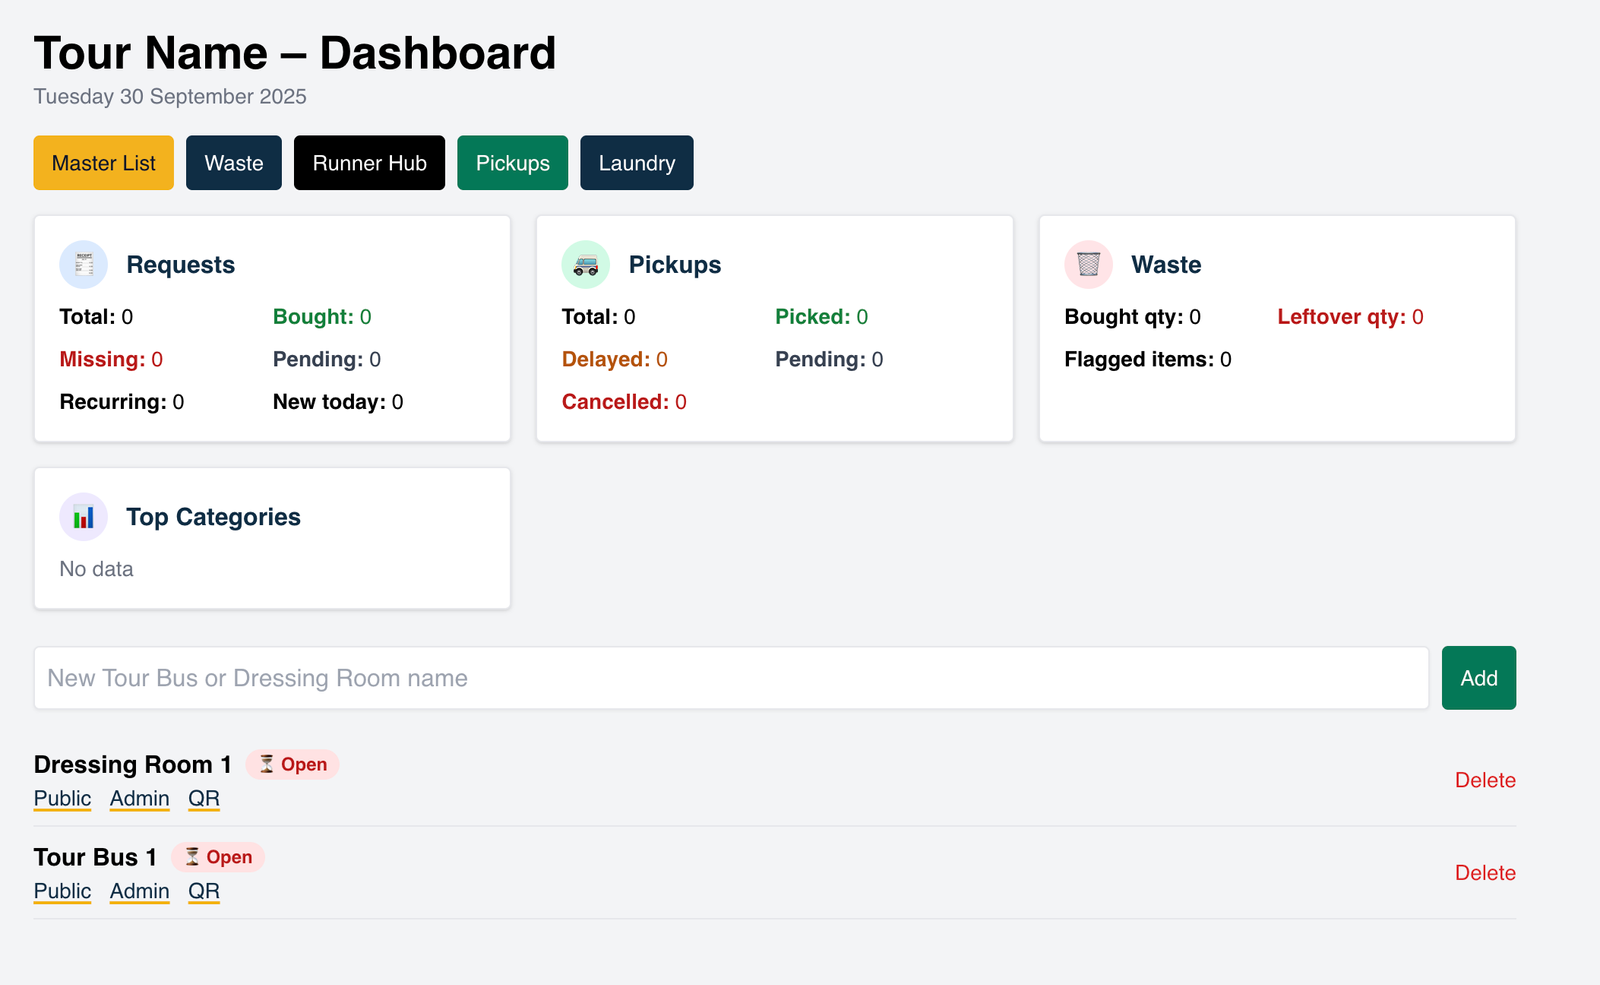Focus the new Tour Bus name field
The image size is (1600, 985).
pos(731,678)
